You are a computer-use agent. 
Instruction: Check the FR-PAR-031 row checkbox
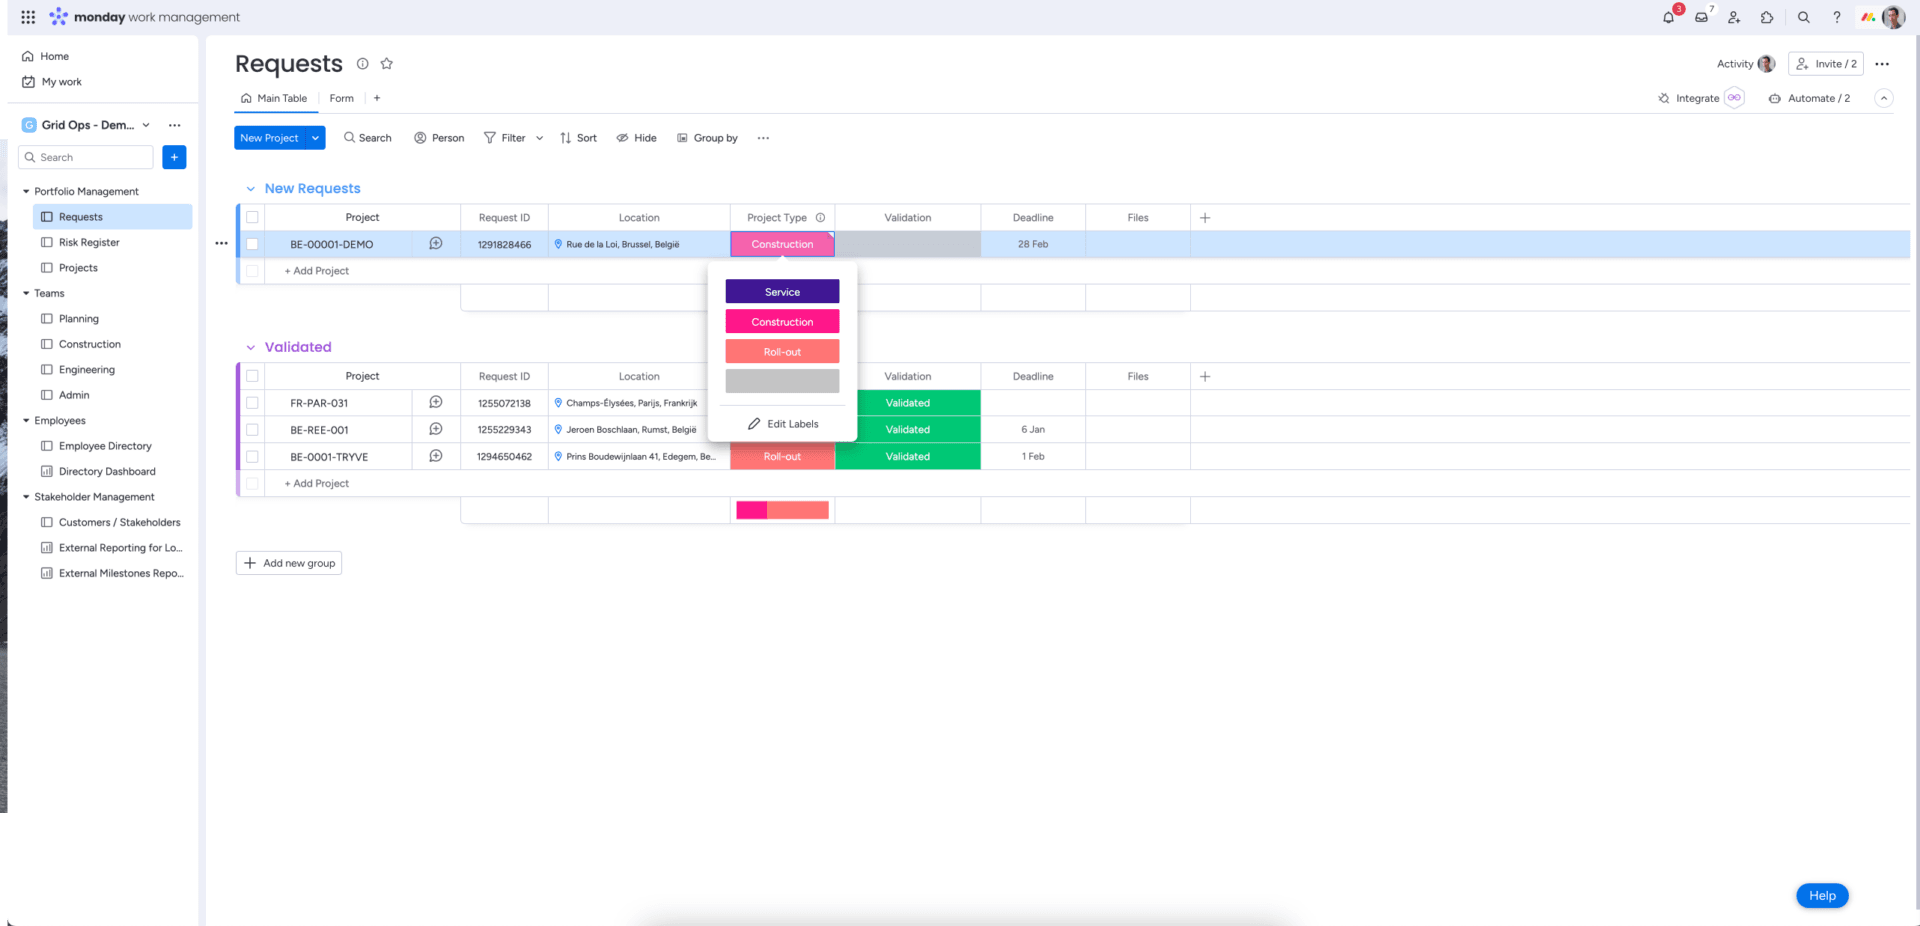pos(252,403)
